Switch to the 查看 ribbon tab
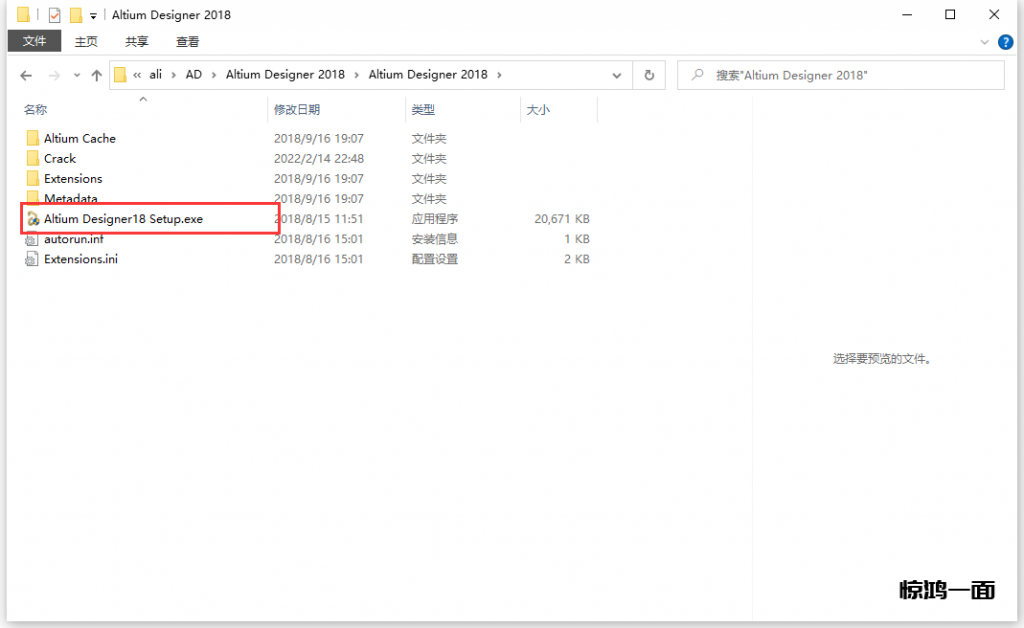This screenshot has height=628, width=1024. tap(187, 41)
